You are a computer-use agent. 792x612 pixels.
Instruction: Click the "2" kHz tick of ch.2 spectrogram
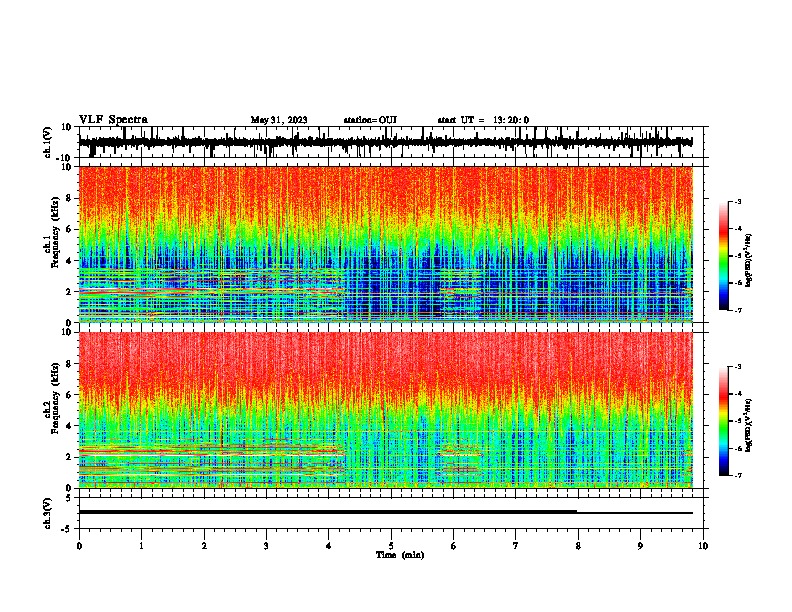click(69, 457)
